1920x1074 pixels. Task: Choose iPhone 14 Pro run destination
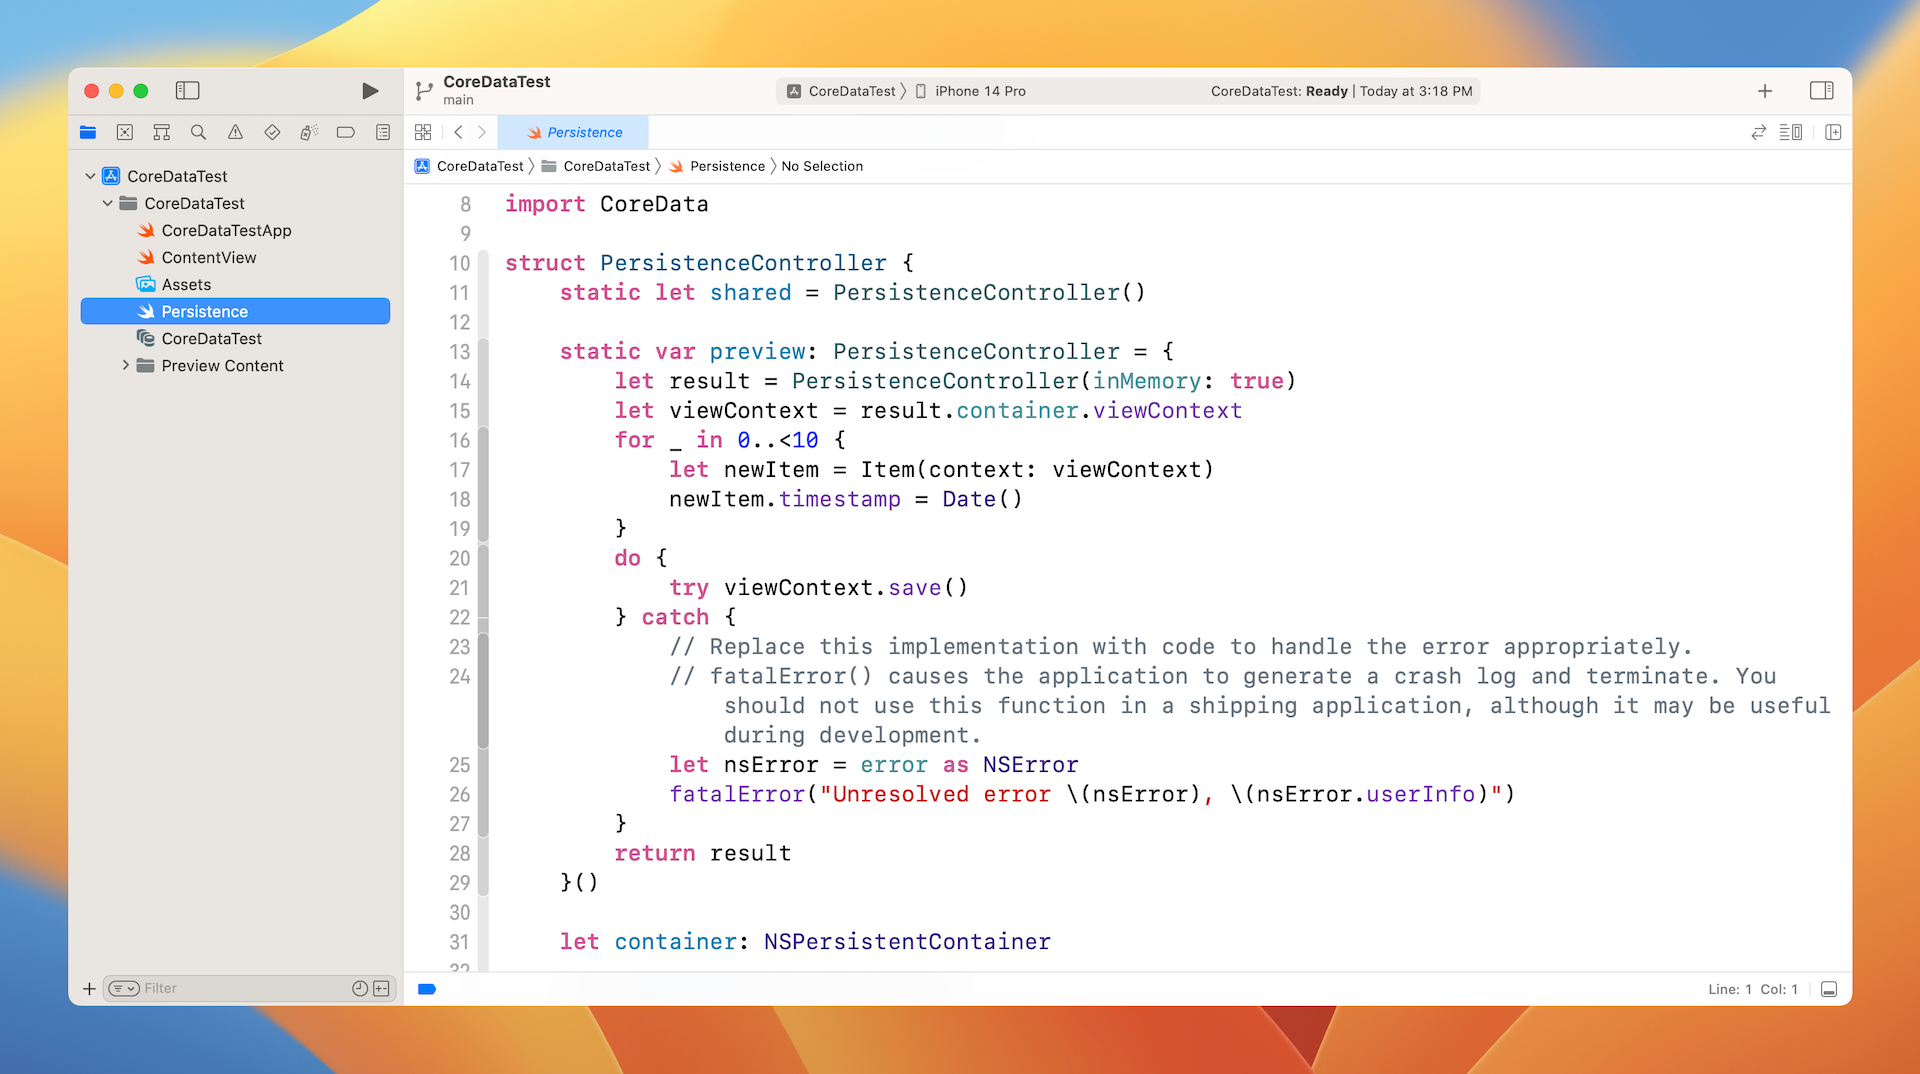coord(979,91)
